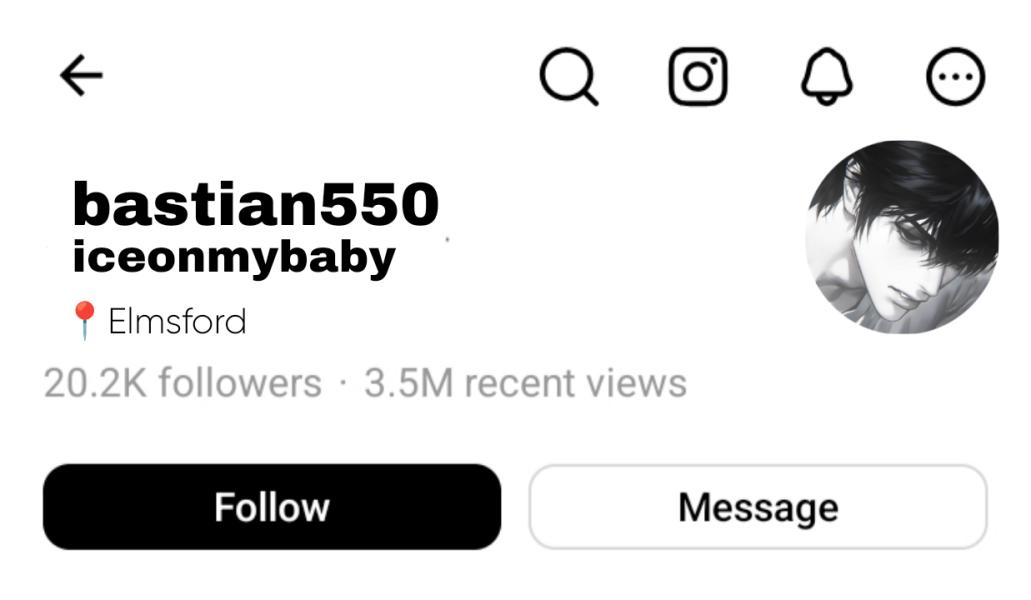This screenshot has width=1031, height=600.
Task: Enable notifications for this profile via bell
Action: tap(827, 76)
